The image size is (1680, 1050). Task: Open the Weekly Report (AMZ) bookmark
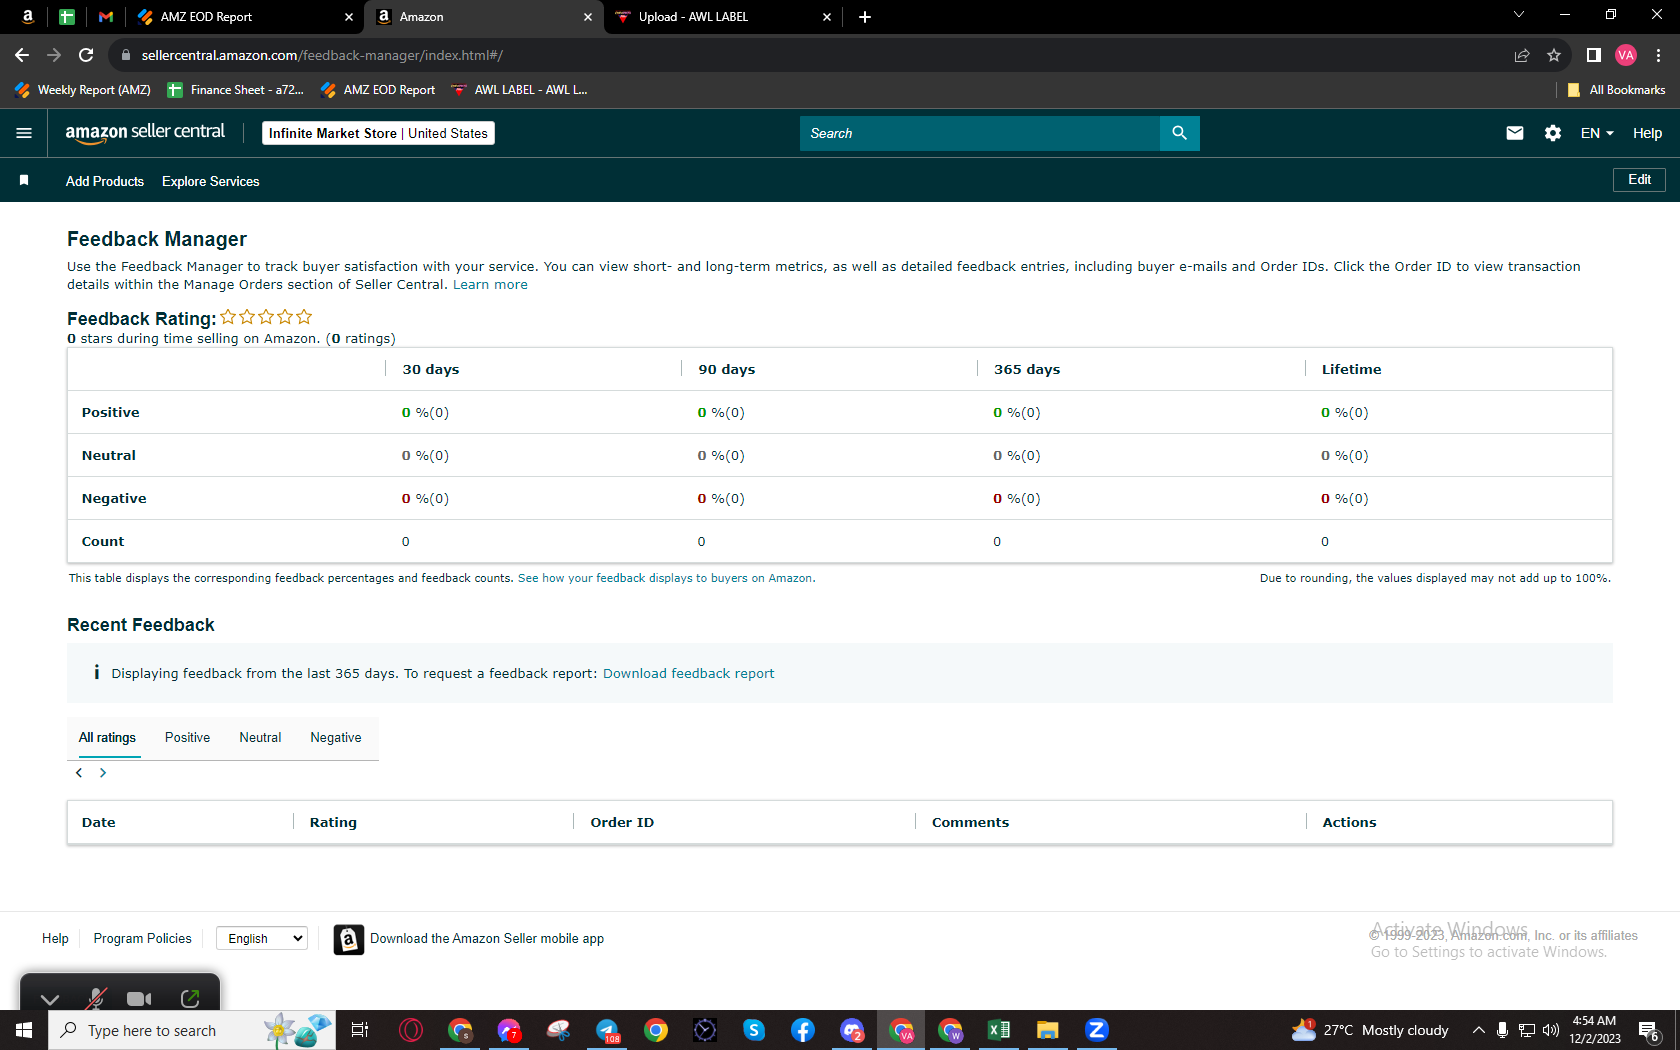83,90
